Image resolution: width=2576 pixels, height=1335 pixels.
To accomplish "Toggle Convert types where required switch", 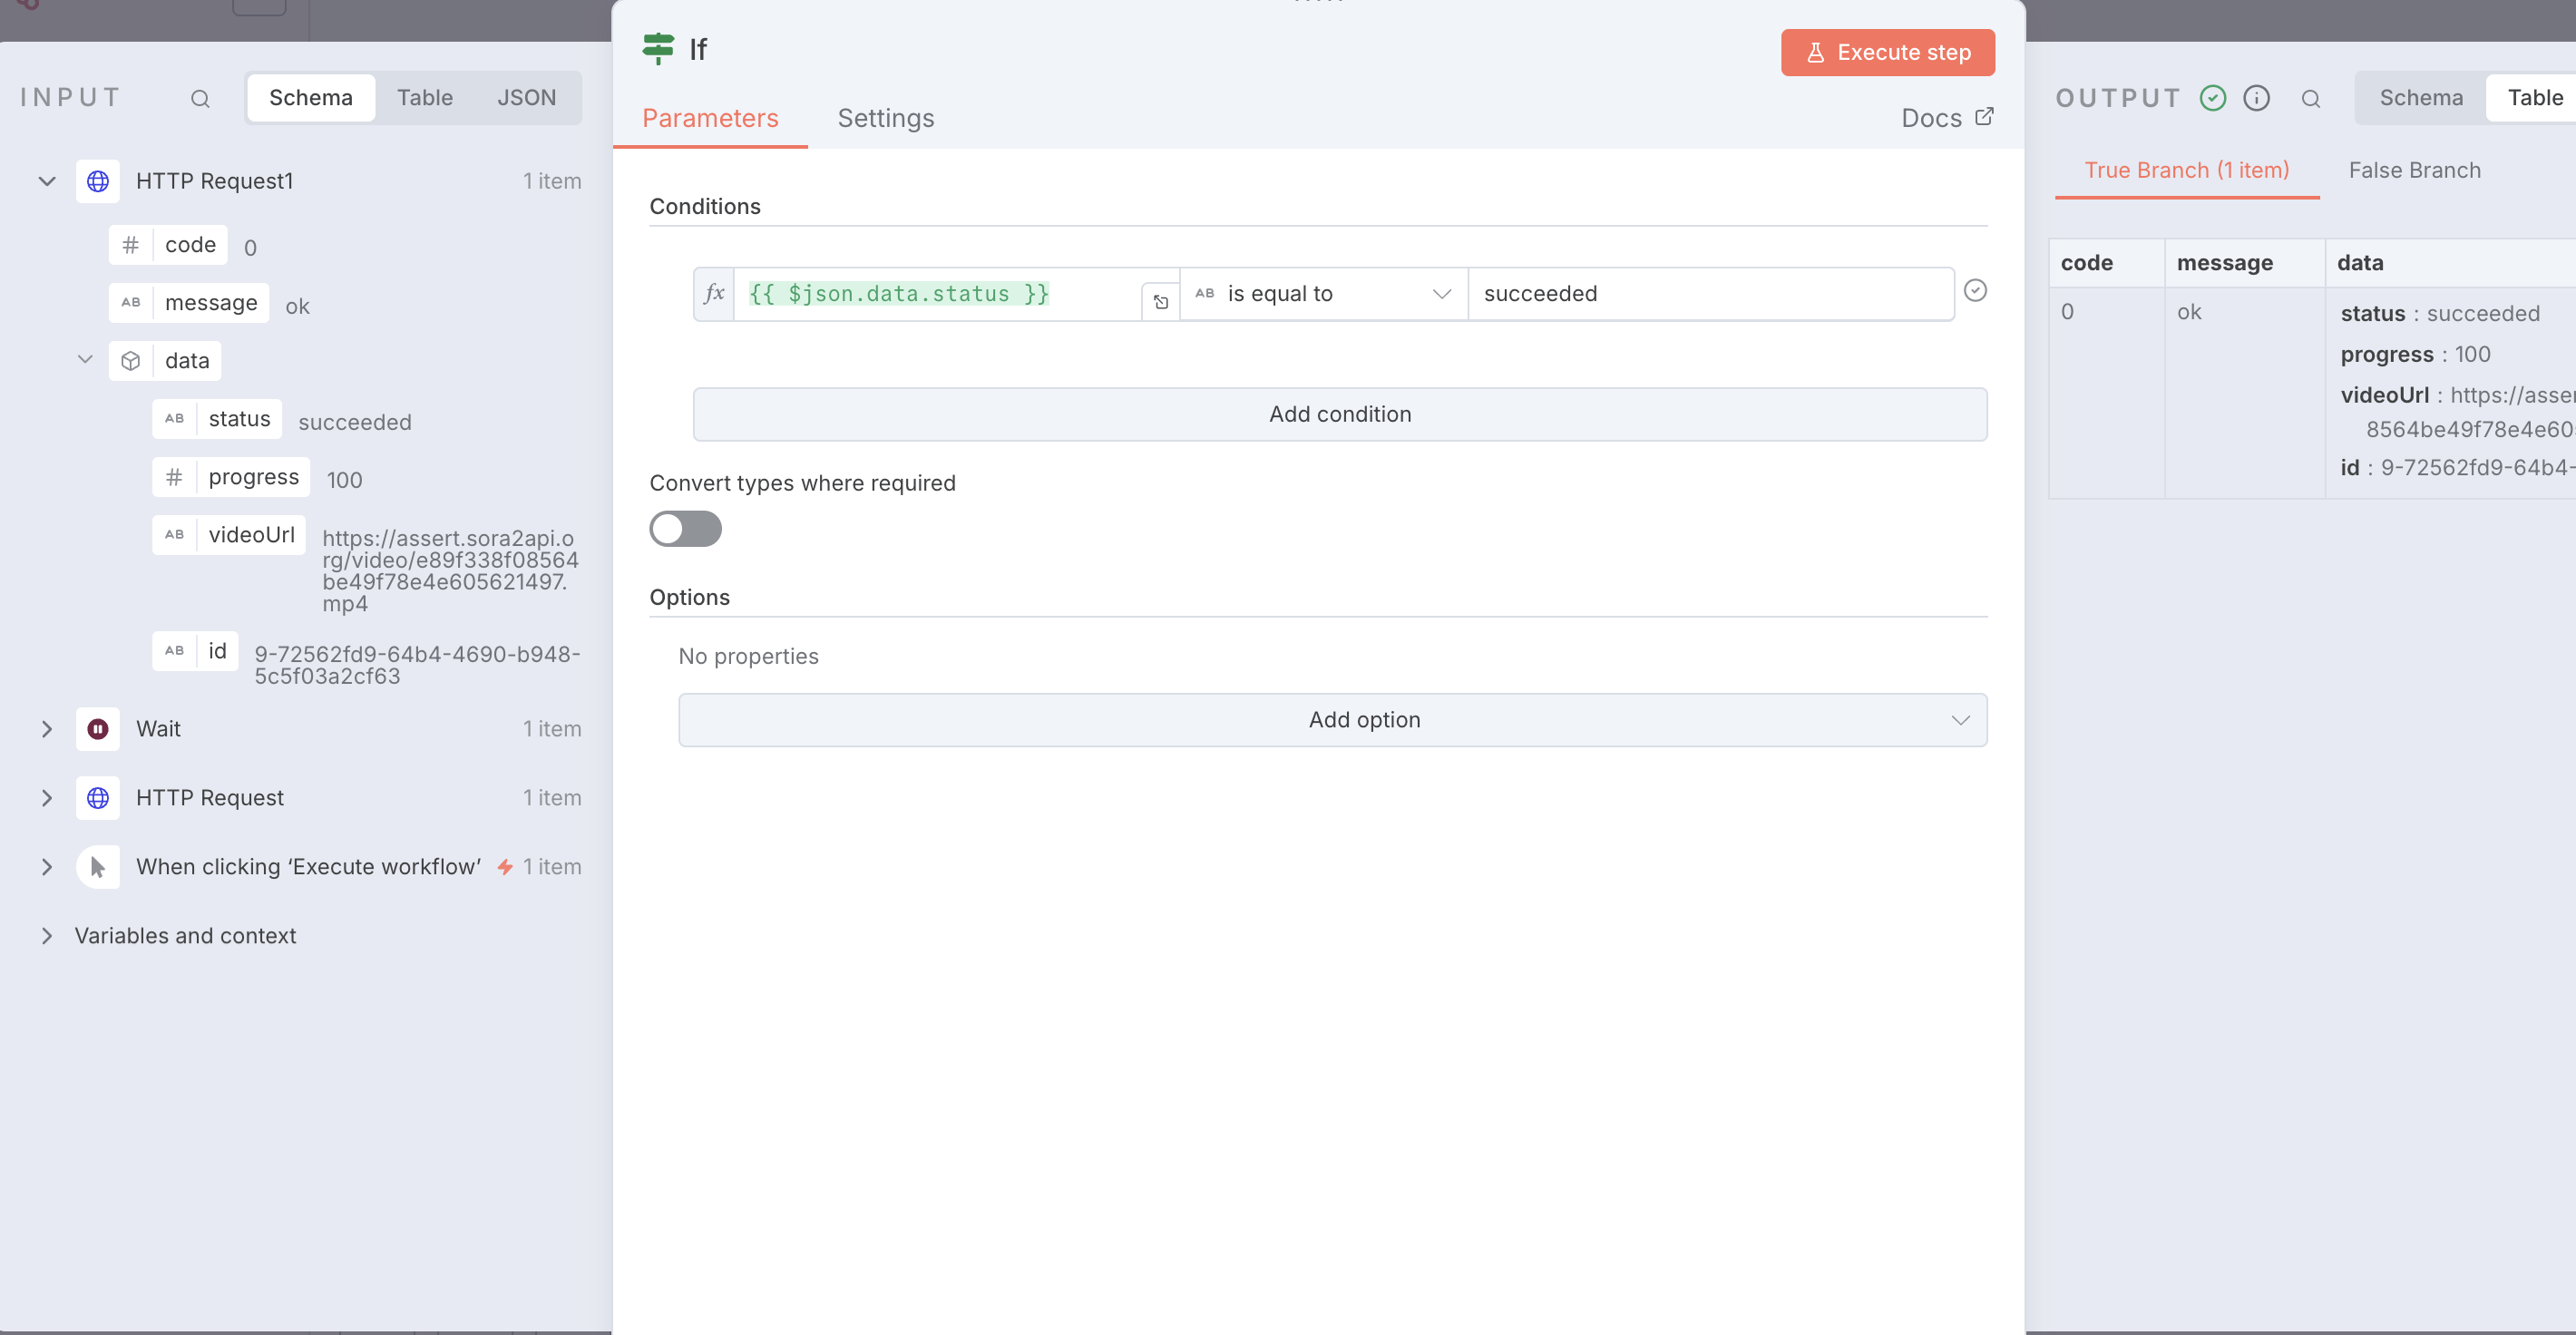I will pyautogui.click(x=685, y=529).
